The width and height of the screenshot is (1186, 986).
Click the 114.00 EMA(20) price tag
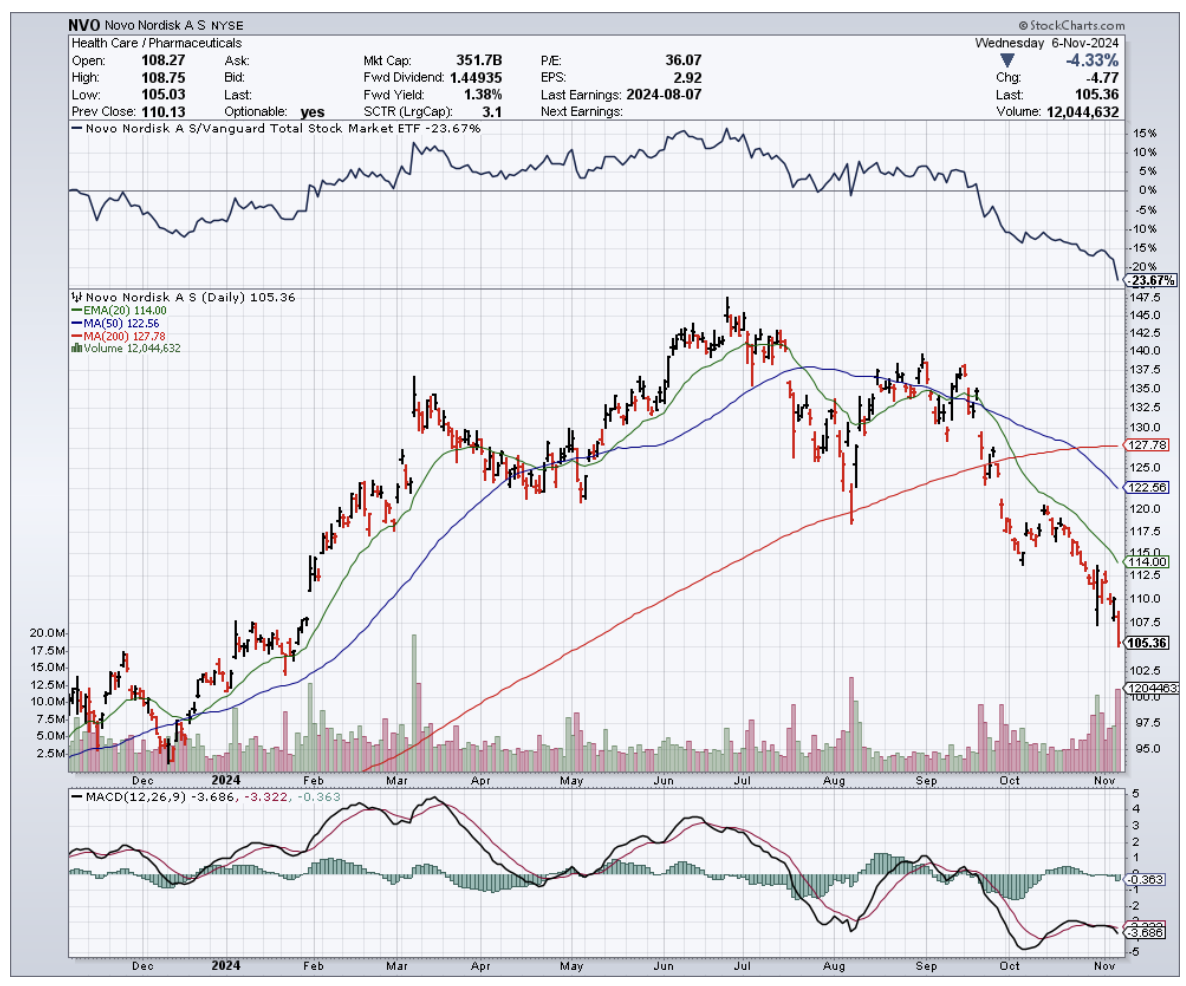tap(1145, 563)
